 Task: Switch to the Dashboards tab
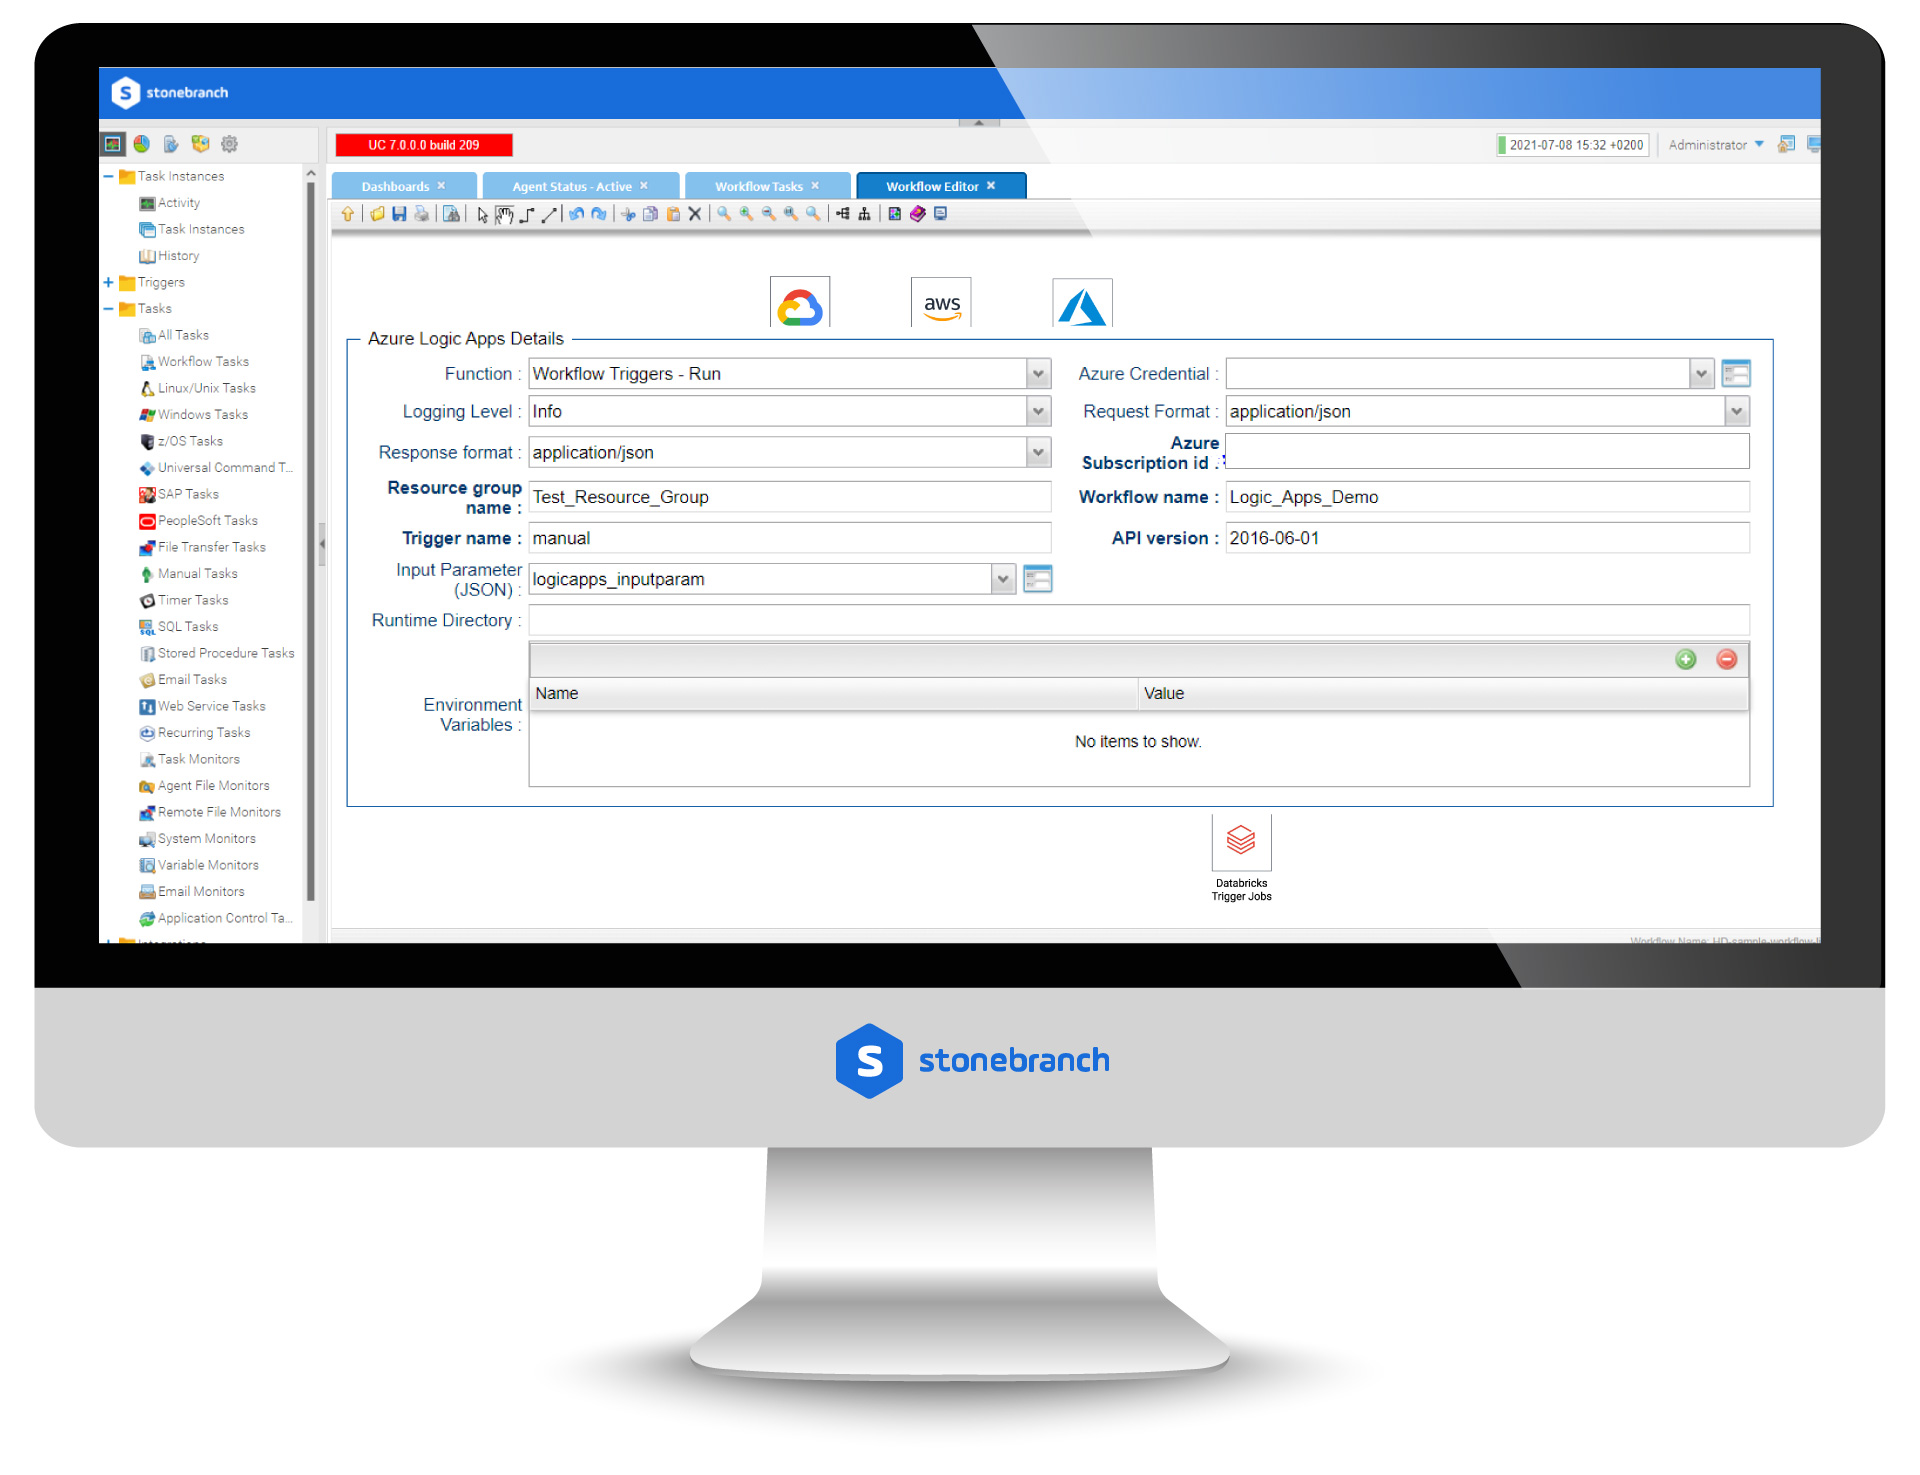click(x=395, y=187)
